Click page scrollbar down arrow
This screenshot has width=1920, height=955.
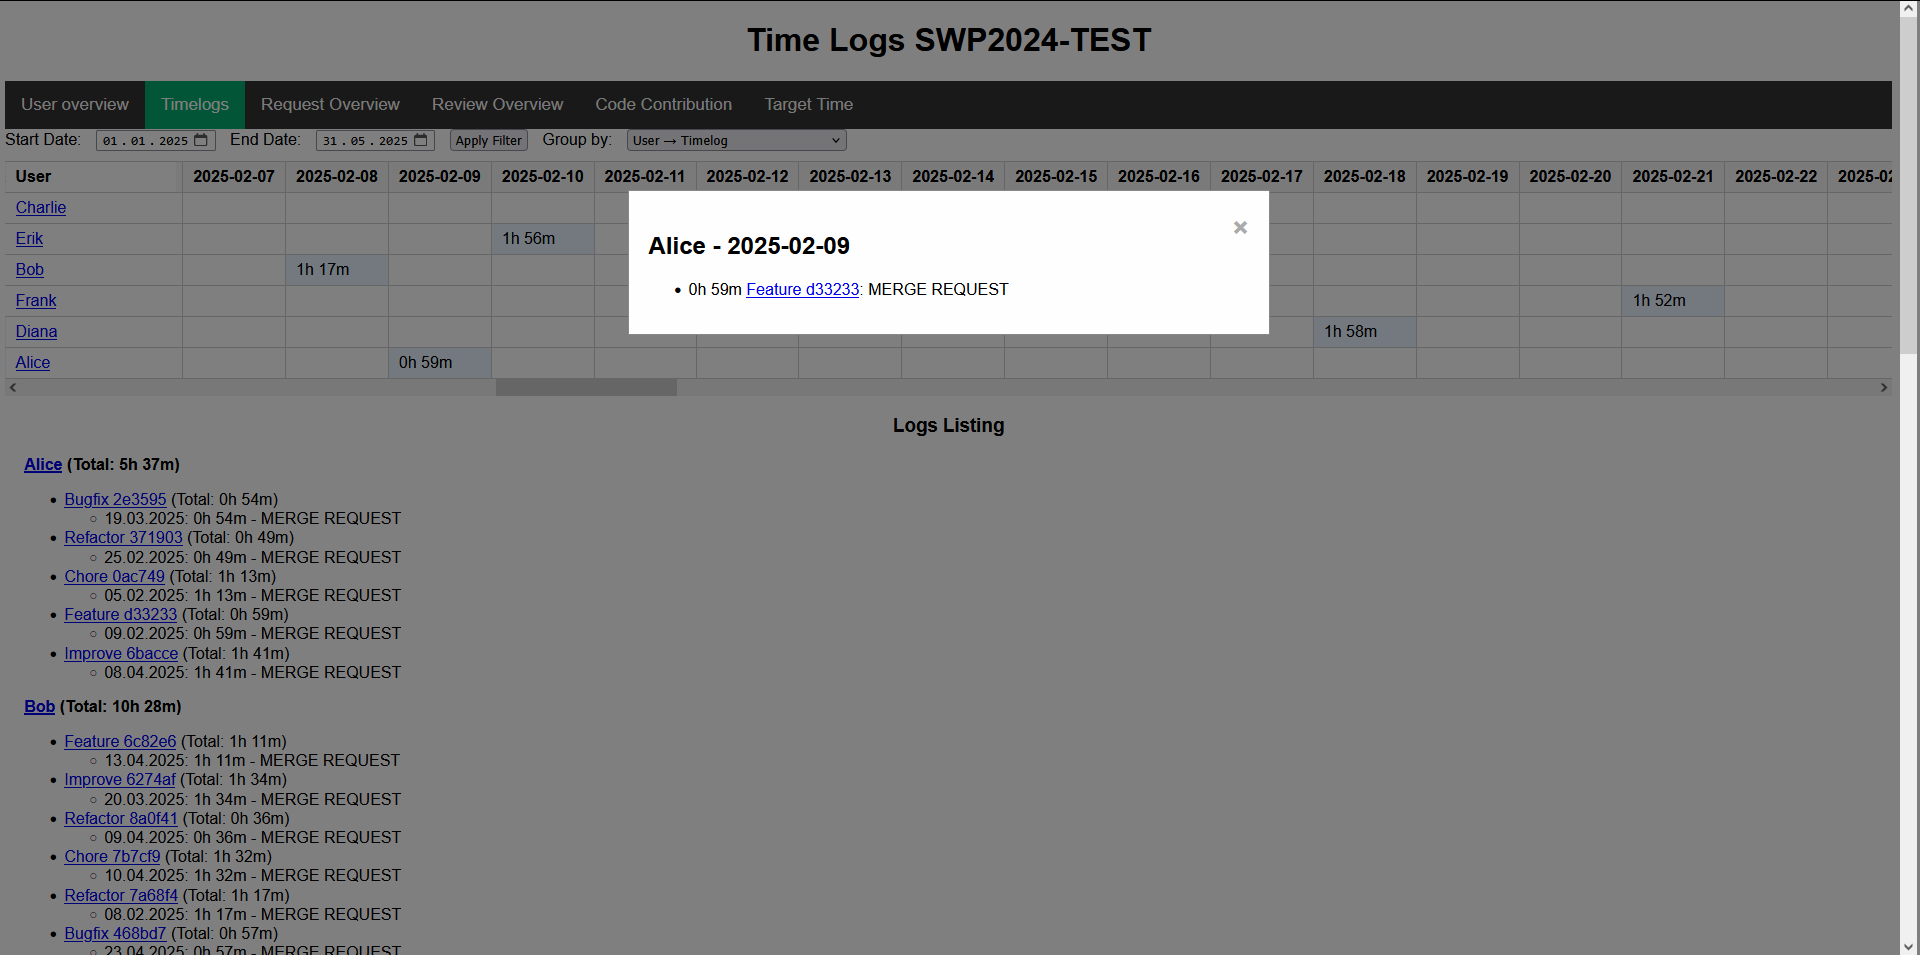tap(1909, 946)
